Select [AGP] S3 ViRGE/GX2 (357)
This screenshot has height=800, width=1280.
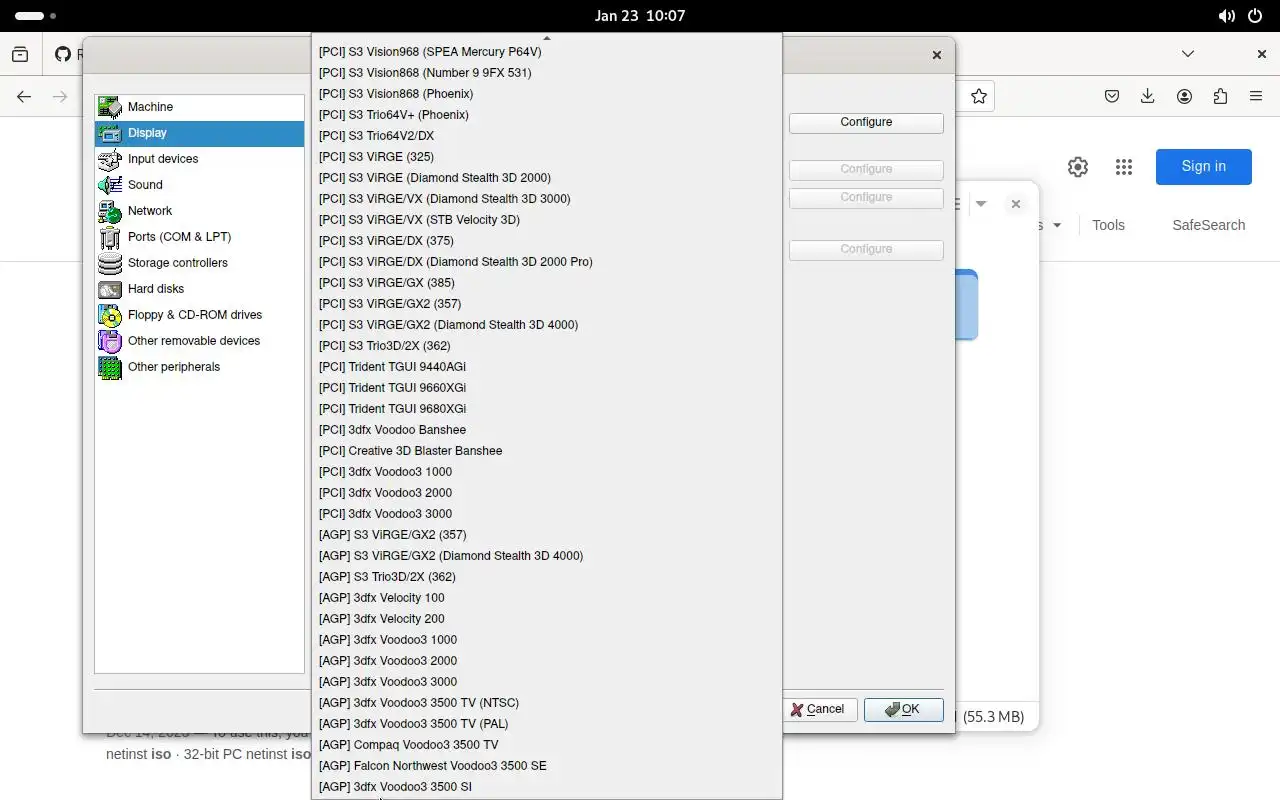pos(547,535)
